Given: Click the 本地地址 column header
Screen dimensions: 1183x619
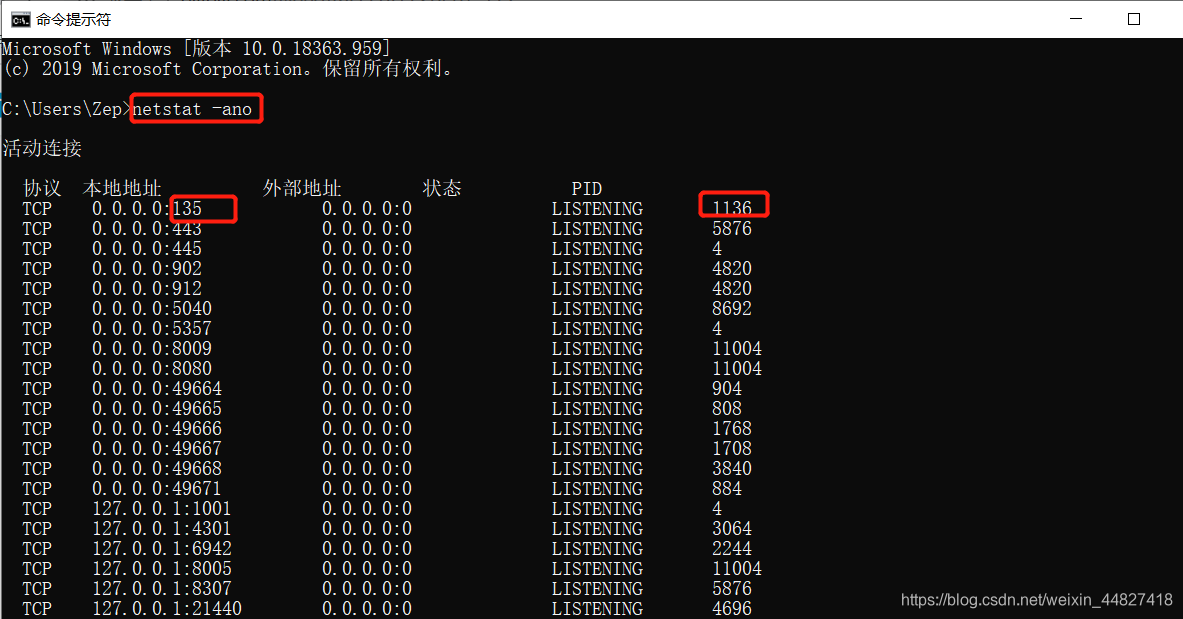Looking at the screenshot, I should 122,188.
